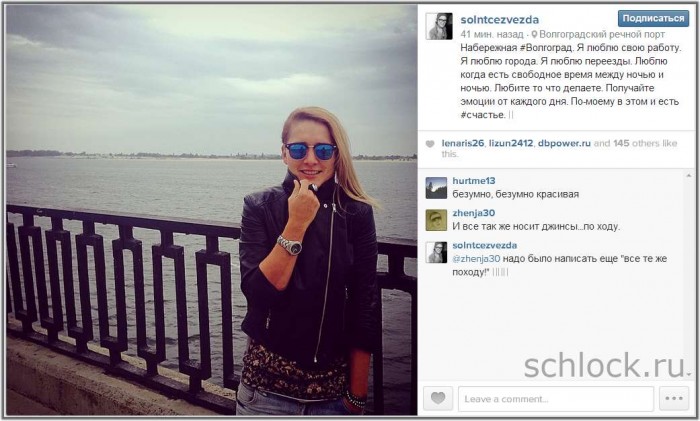Click the comments scrollbar up arrow
Image resolution: width=700 pixels, height=421 pixels.
coord(688,176)
